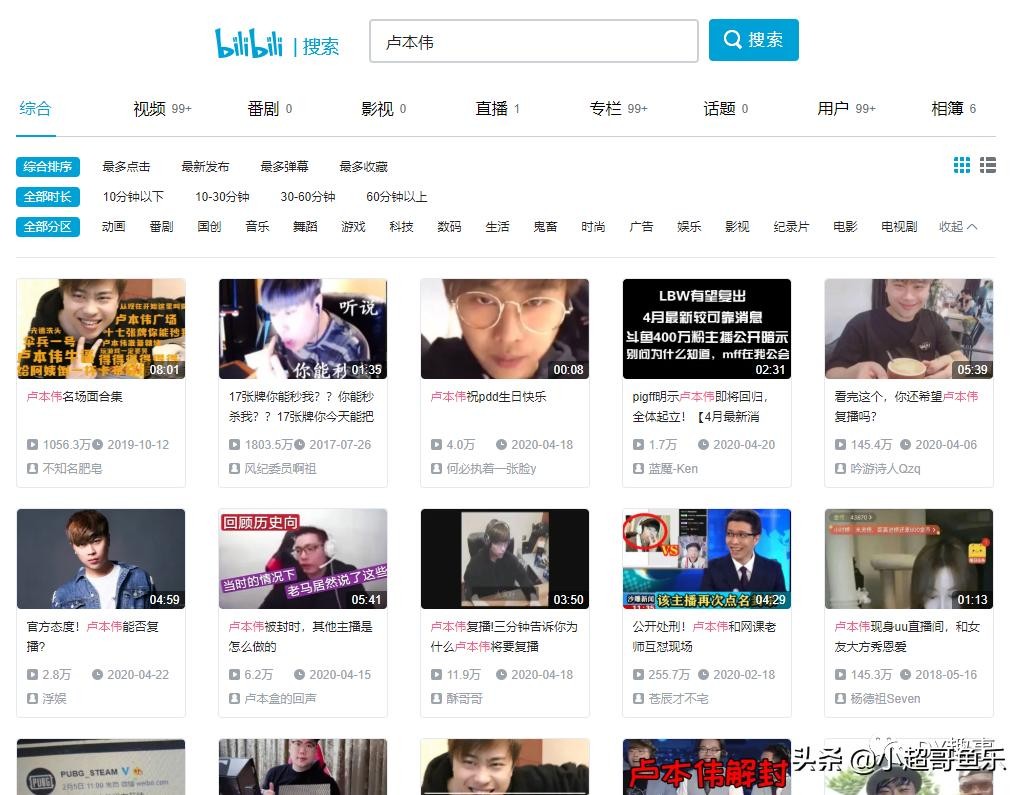Screen dimensions: 1029x795
Task: Click uploader icon beside 蓝魔-Ken
Action: [638, 468]
